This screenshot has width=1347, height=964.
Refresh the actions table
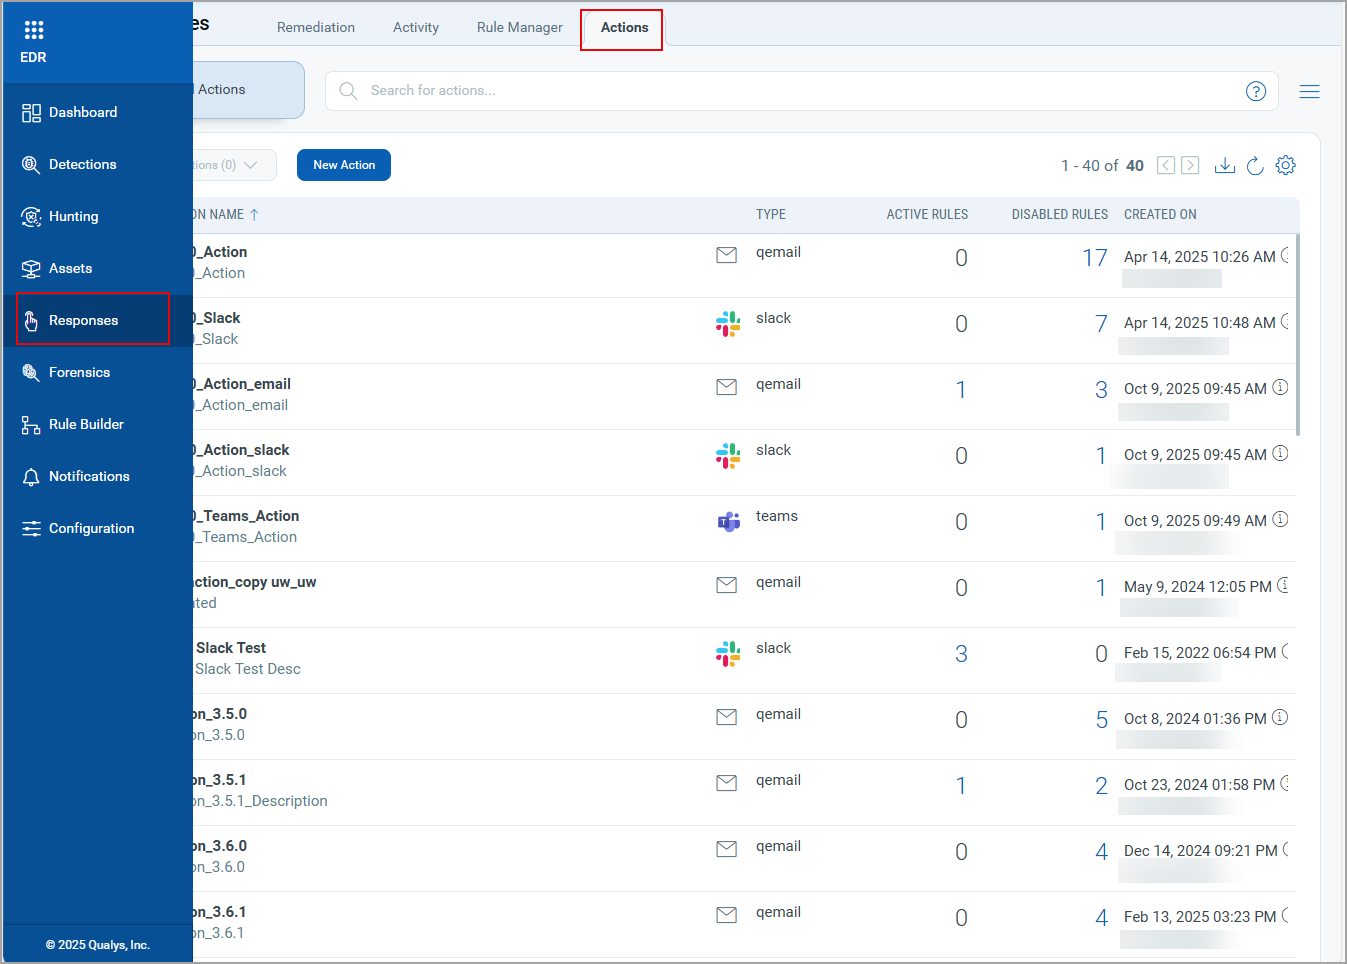pos(1255,165)
